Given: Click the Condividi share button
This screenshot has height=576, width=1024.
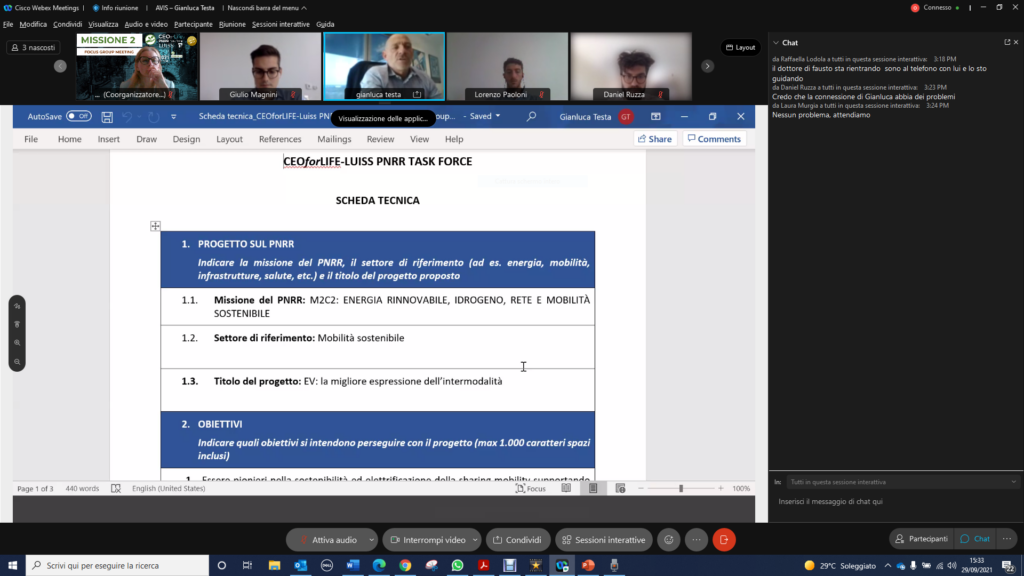Looking at the screenshot, I should [x=518, y=539].
